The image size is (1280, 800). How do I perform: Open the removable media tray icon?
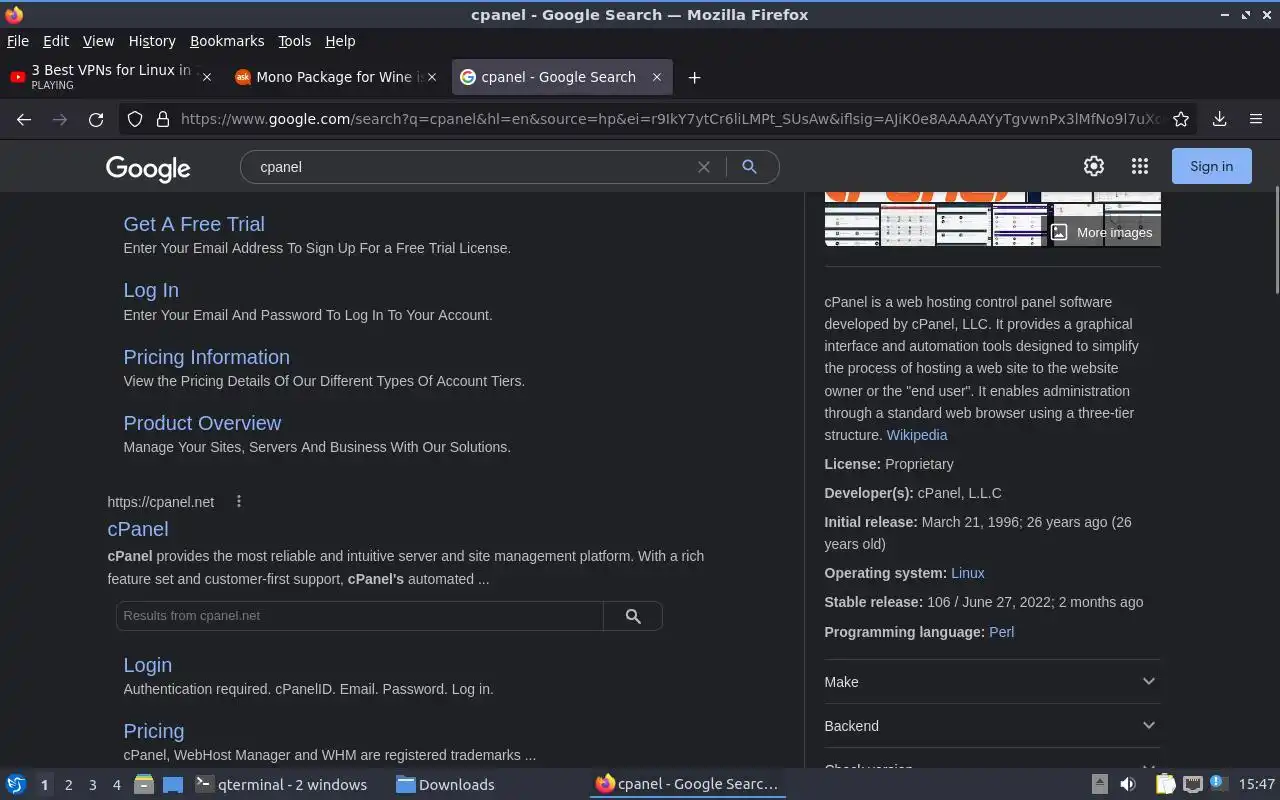pyautogui.click(x=1099, y=784)
